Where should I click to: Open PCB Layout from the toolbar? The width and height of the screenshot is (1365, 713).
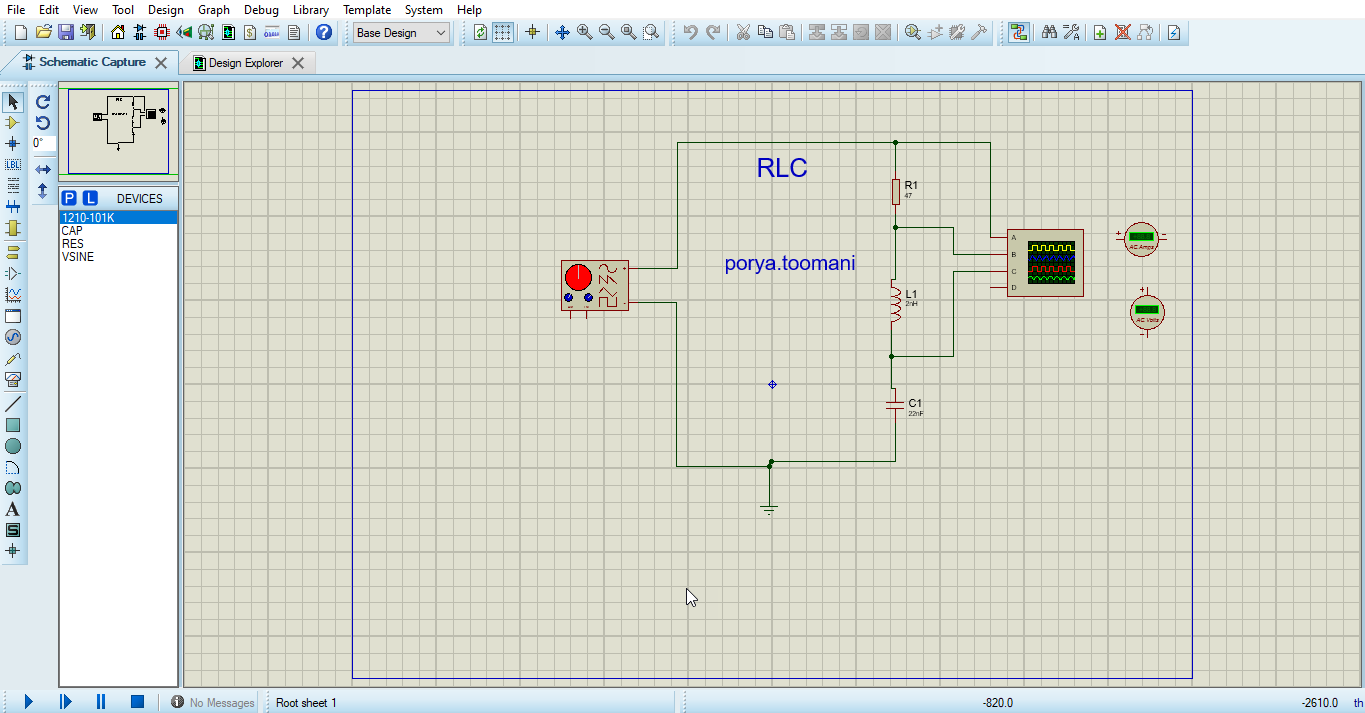(x=162, y=32)
